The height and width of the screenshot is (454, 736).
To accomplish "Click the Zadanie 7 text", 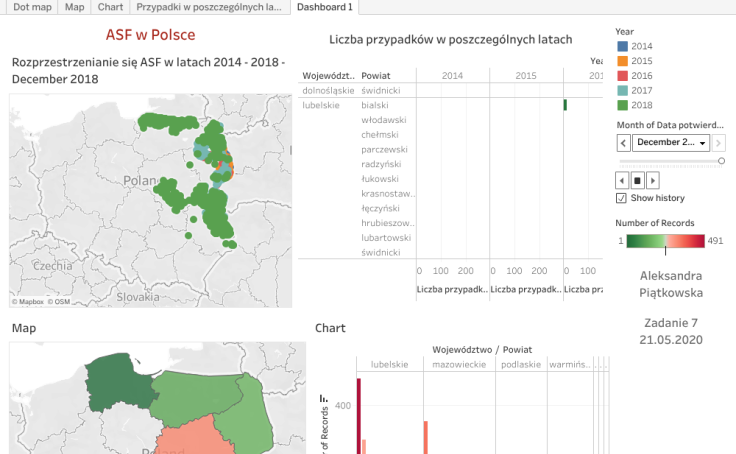I will (x=671, y=323).
